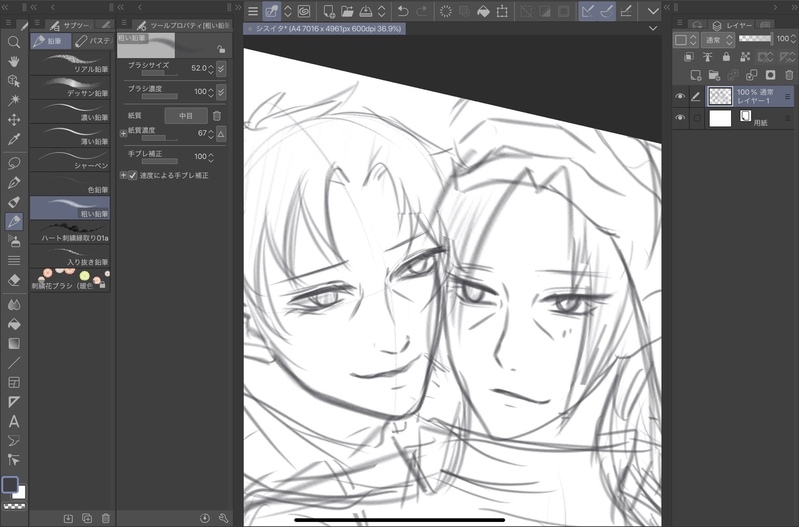Open Clip Studio spiral icon

[x=304, y=11]
